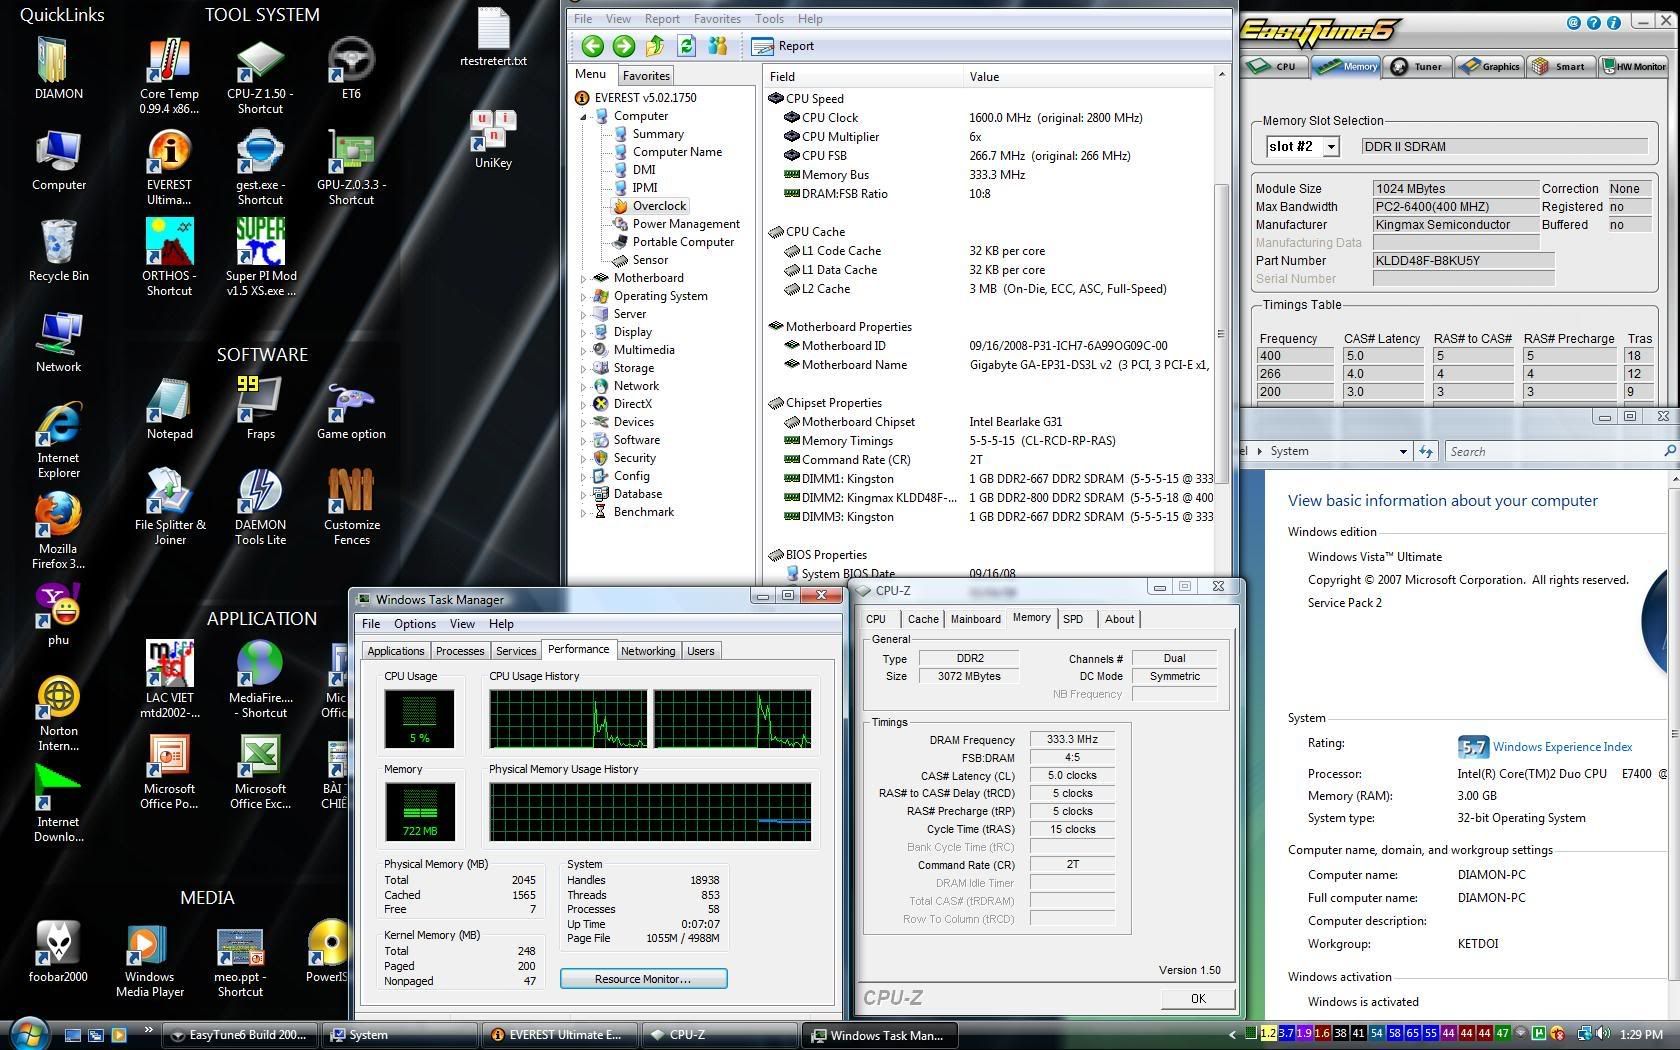1680x1050 pixels.
Task: Click Windows Start orb
Action: (x=28, y=1033)
